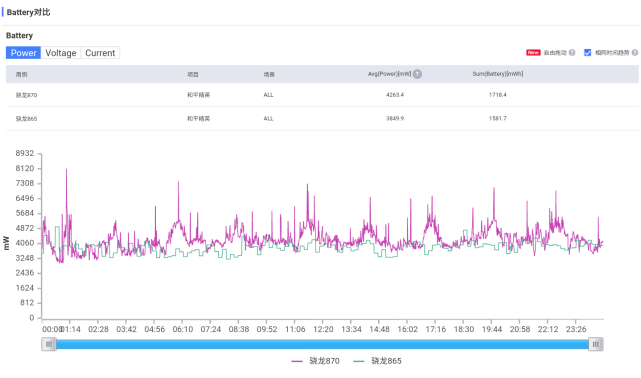The height and width of the screenshot is (378, 641).
Task: Click the Sum(Battery)[mWh] column header
Action: point(498,74)
